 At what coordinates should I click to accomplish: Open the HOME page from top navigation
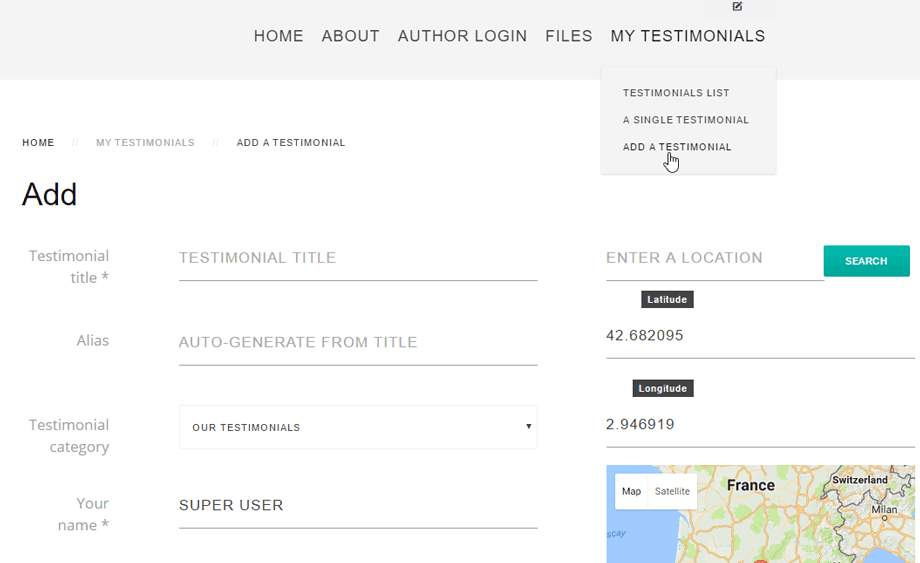pyautogui.click(x=278, y=36)
